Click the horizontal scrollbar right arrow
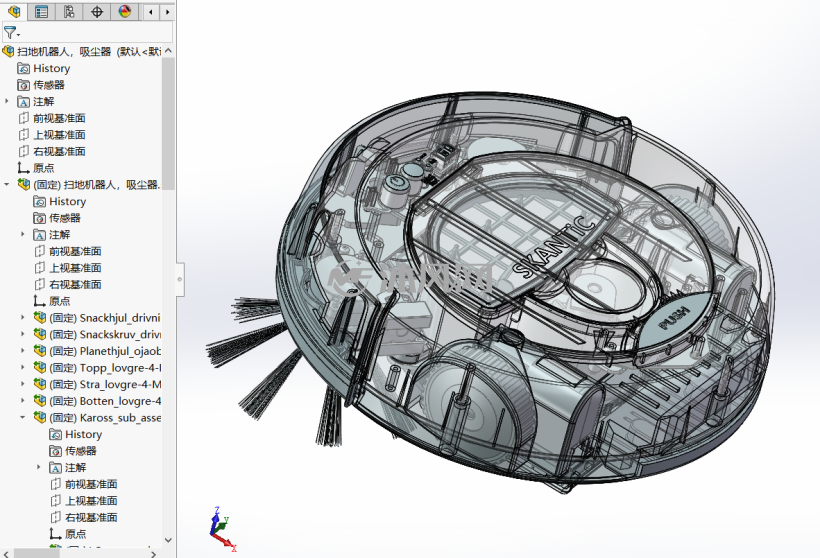This screenshot has height=558, width=820. click(x=153, y=553)
